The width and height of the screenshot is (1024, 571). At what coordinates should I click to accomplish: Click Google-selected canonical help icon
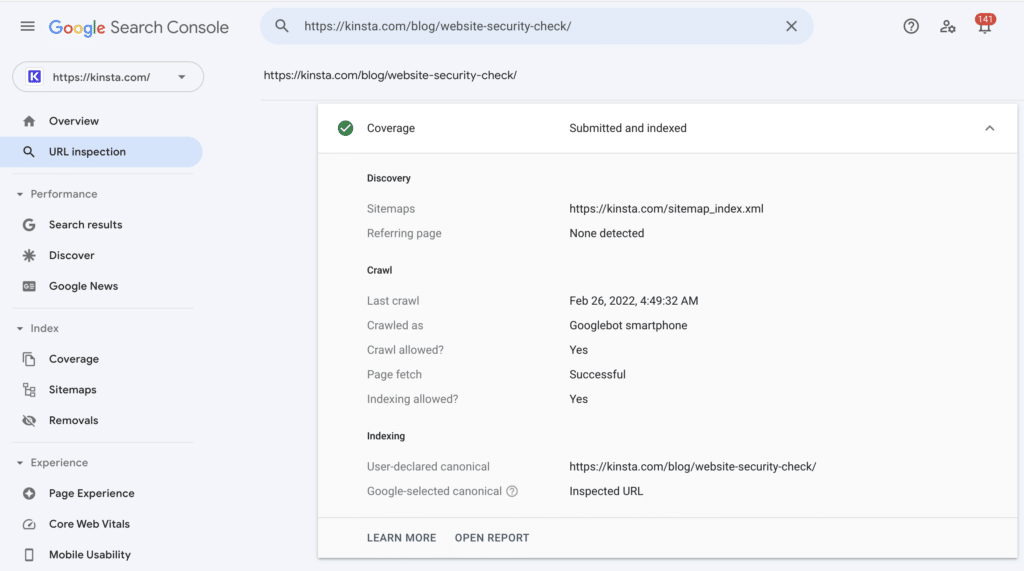(x=512, y=491)
